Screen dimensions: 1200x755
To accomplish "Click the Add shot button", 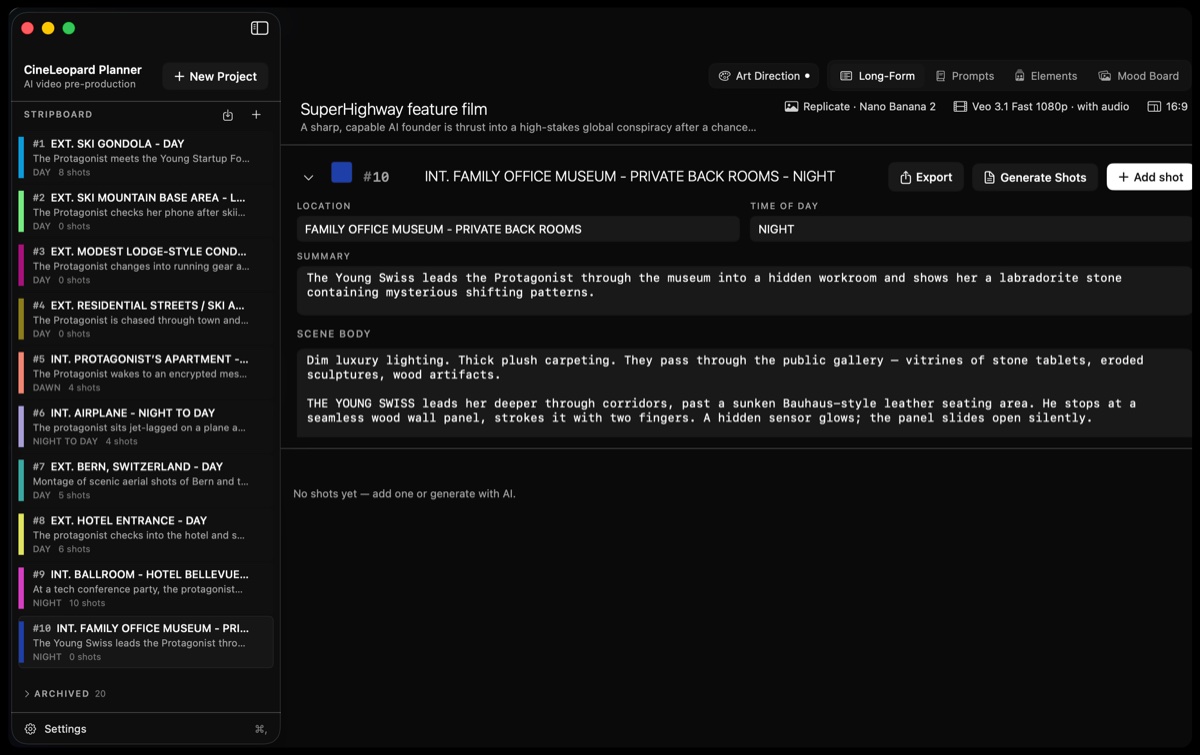I will pos(1150,177).
